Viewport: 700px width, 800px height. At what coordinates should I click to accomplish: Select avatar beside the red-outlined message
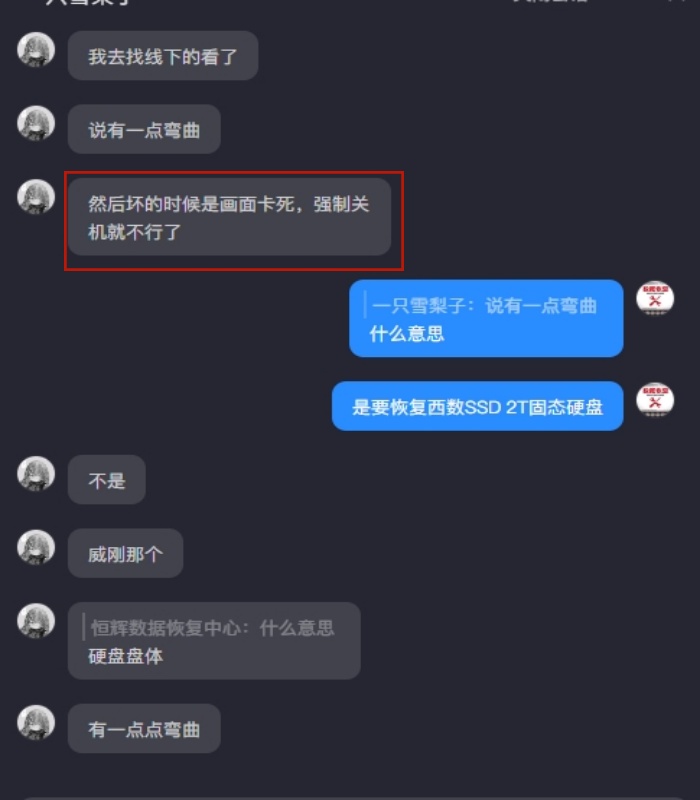tap(36, 197)
